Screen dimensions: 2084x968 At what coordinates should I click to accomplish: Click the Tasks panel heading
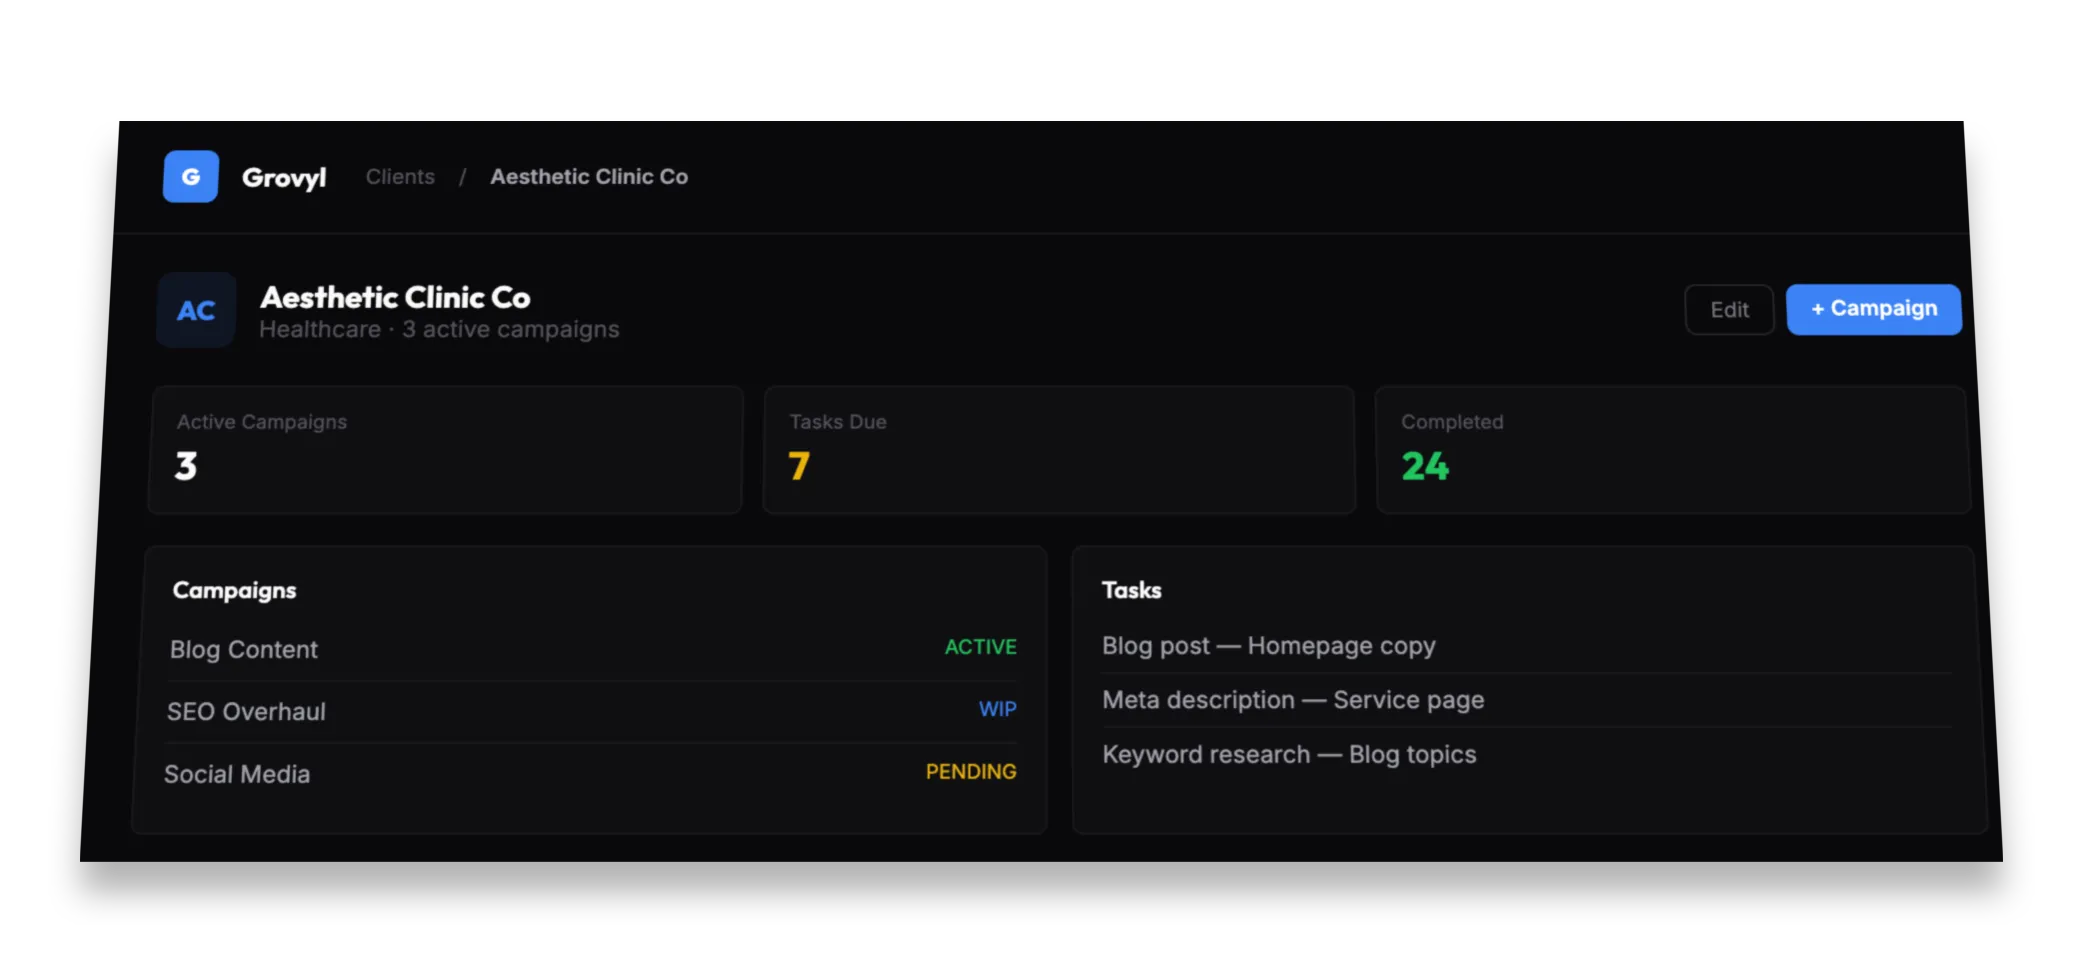click(1132, 590)
